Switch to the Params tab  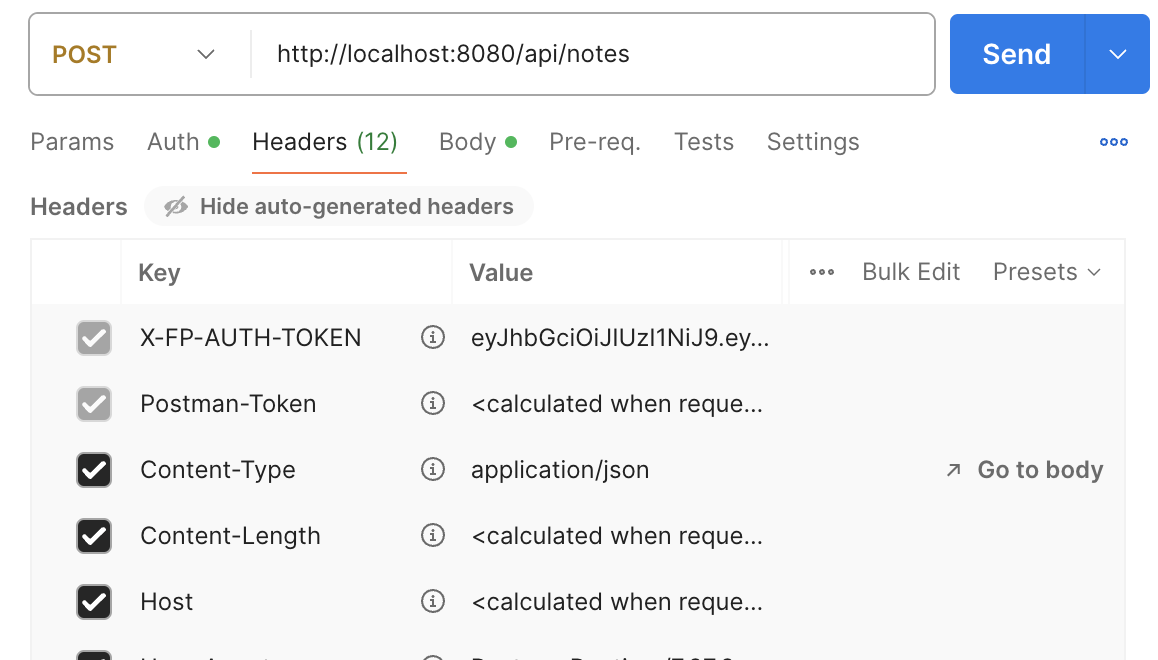(x=72, y=142)
